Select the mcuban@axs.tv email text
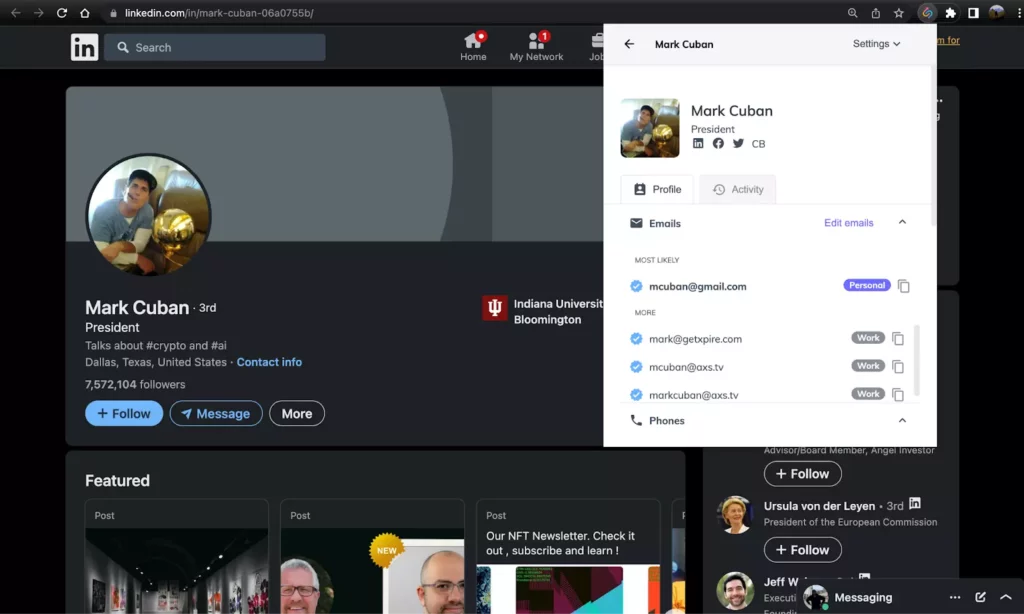1024x614 pixels. pos(686,367)
